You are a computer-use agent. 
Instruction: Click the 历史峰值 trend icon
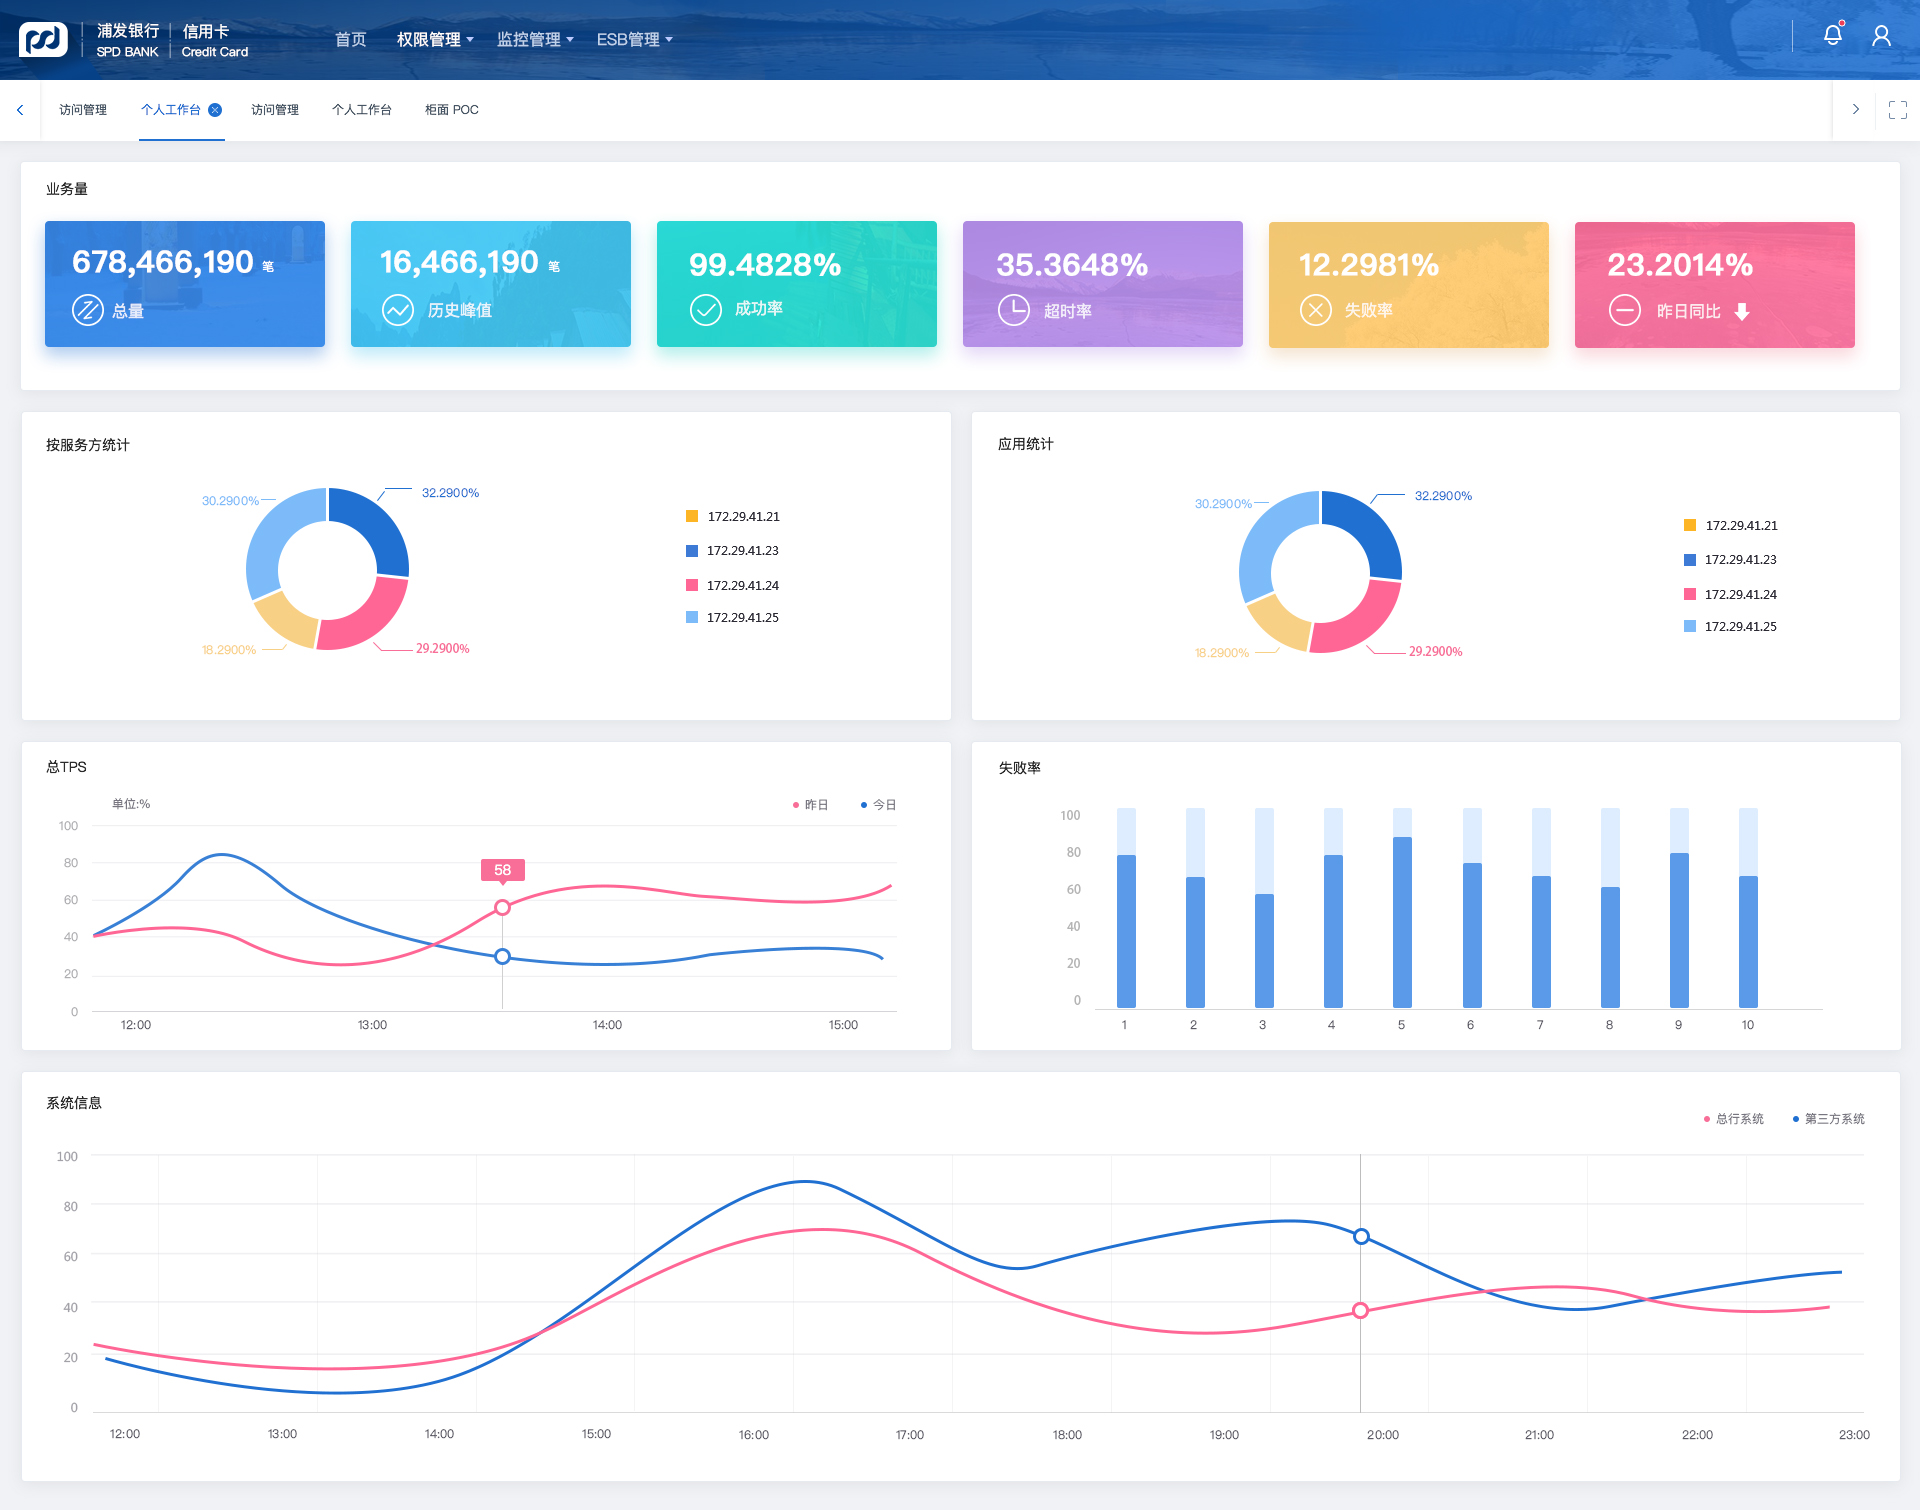(398, 310)
